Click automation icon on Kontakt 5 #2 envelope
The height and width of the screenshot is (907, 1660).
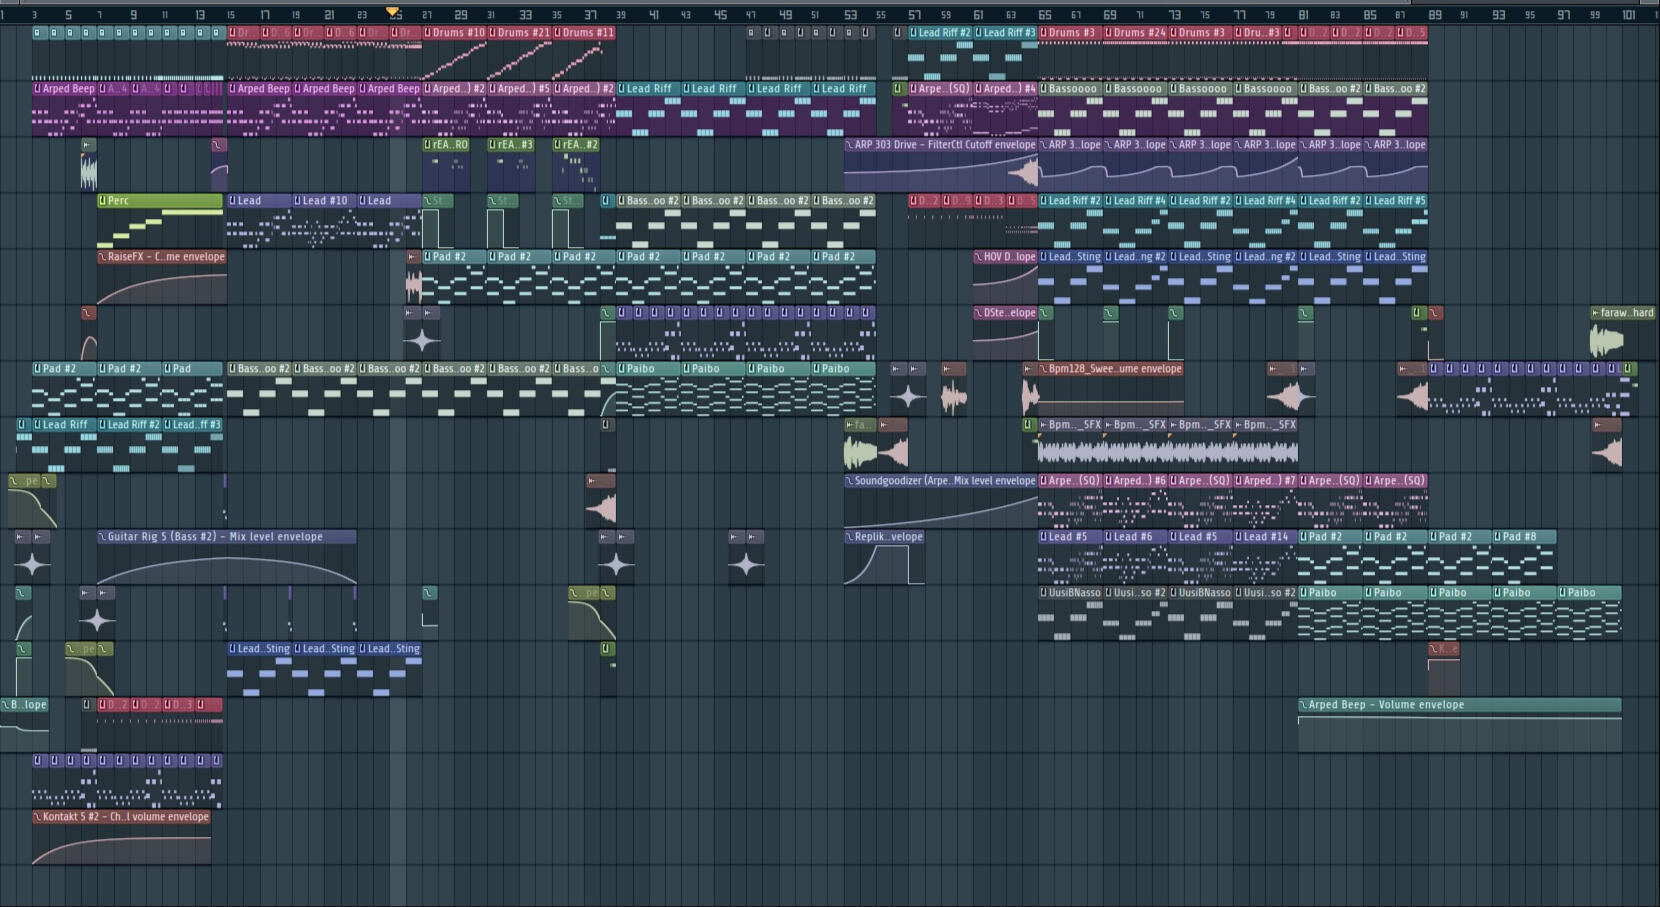[x=38, y=817]
